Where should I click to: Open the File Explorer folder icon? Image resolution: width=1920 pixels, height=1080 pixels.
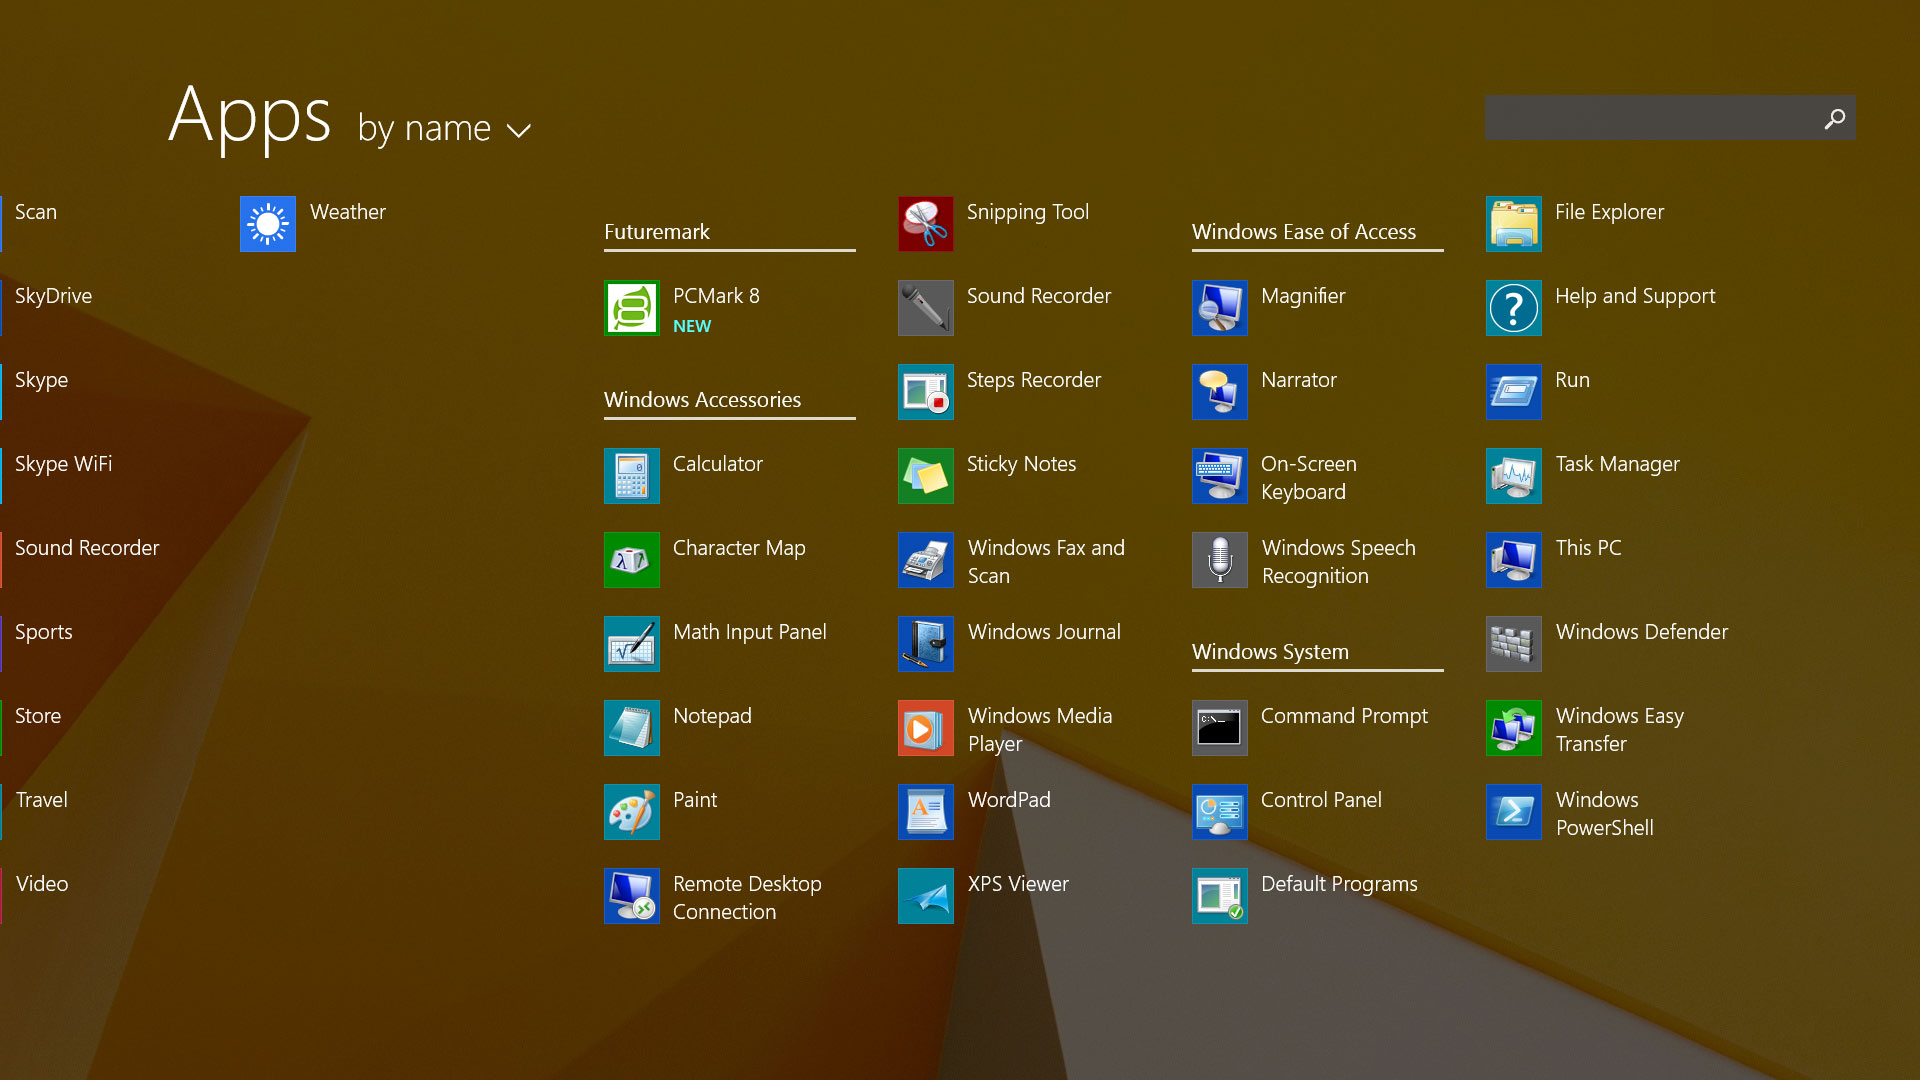point(1513,224)
